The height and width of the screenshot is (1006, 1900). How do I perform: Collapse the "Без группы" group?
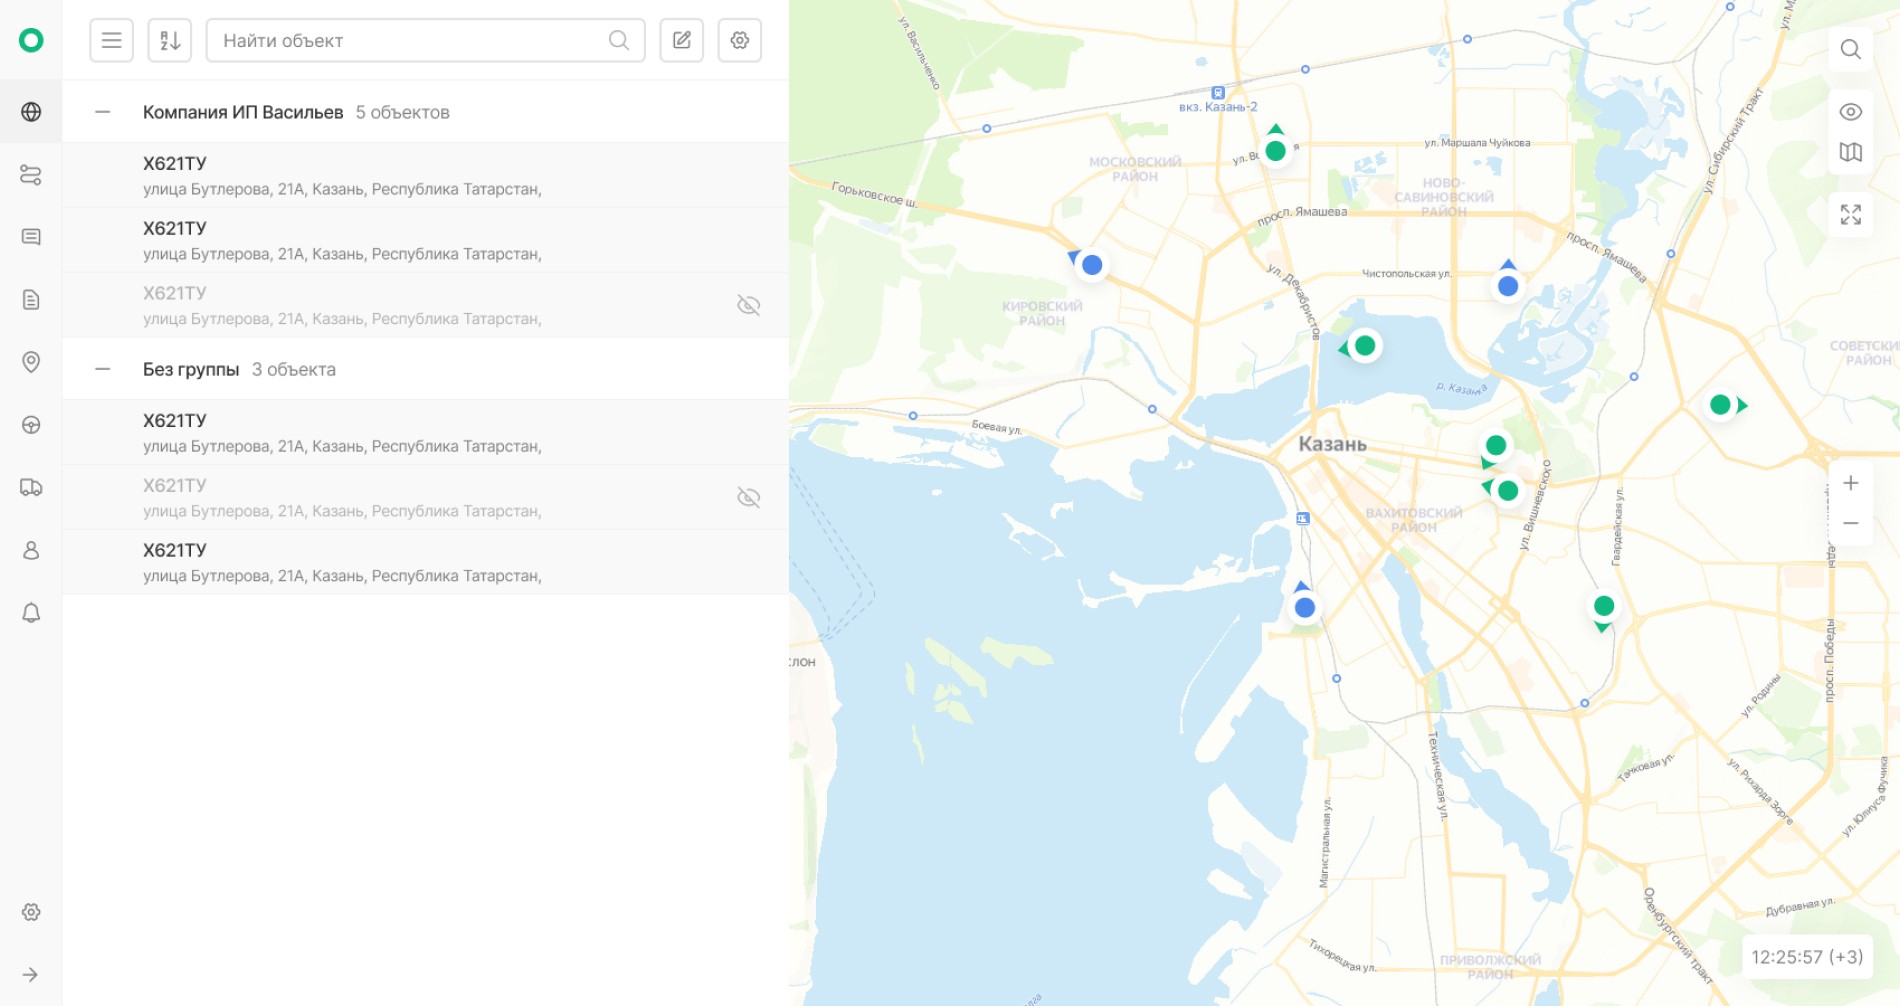tap(102, 369)
